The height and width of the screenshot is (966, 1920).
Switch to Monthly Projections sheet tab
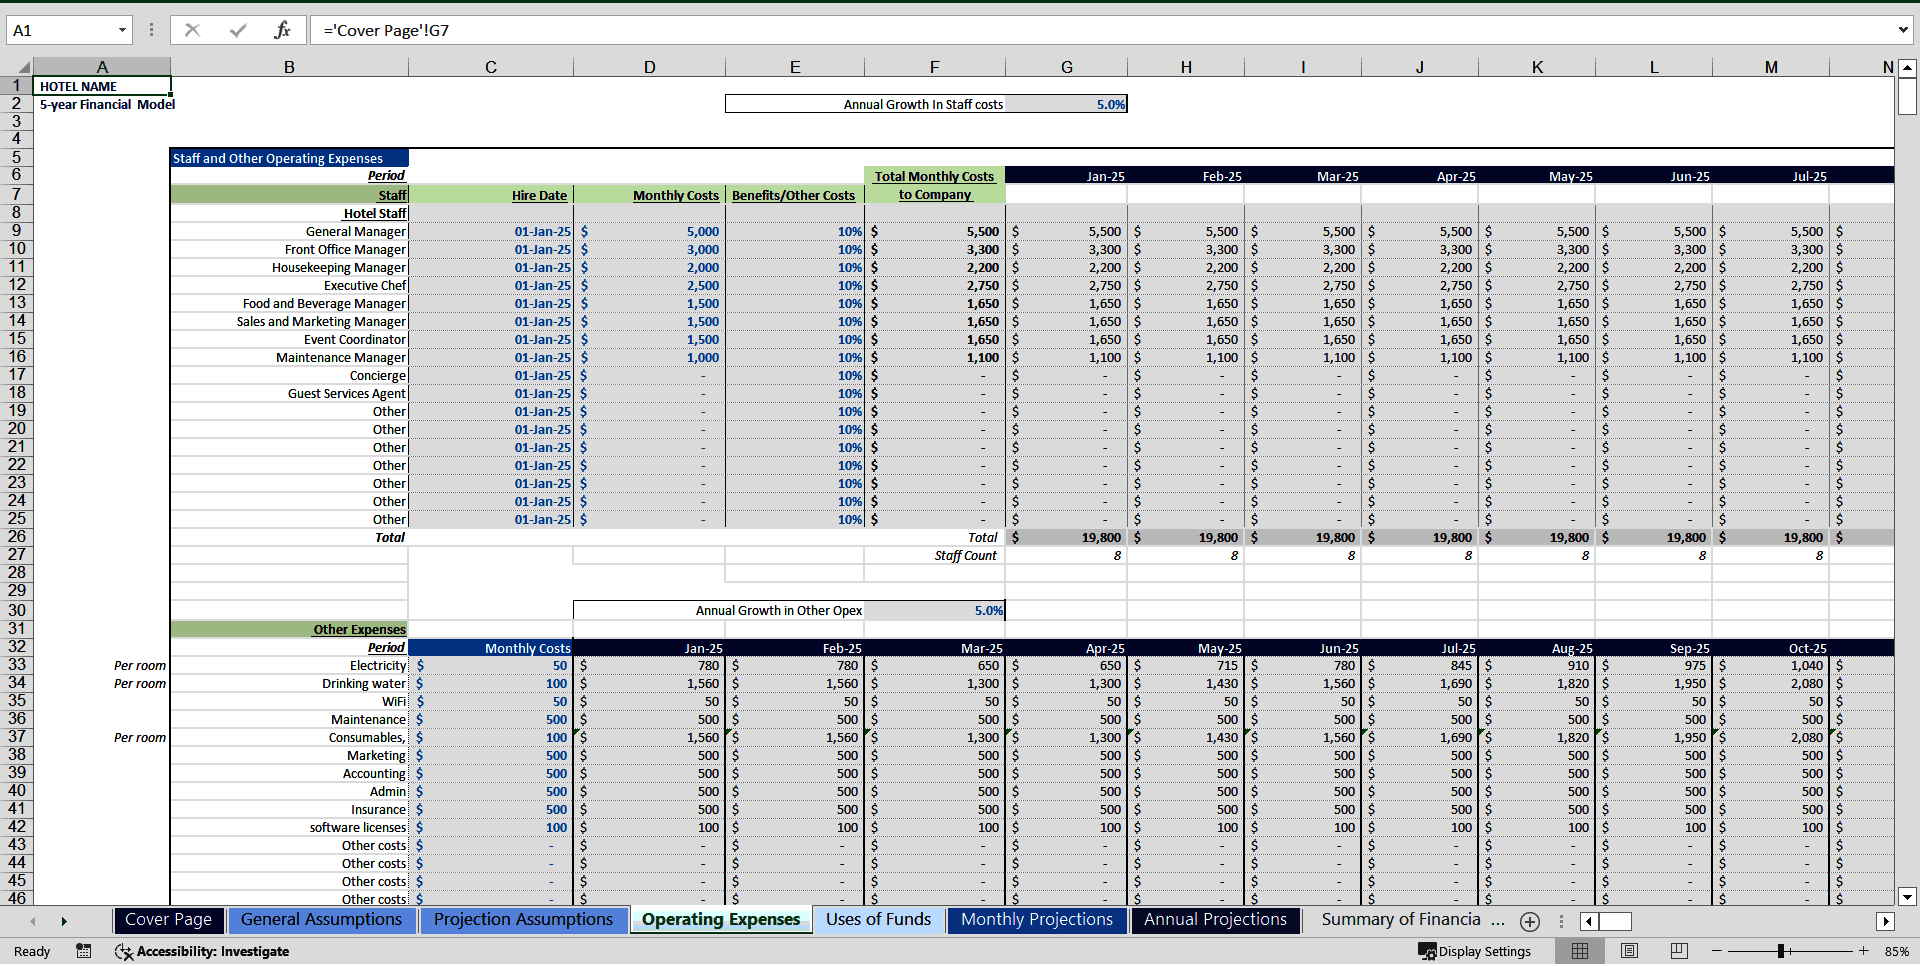pos(1037,920)
